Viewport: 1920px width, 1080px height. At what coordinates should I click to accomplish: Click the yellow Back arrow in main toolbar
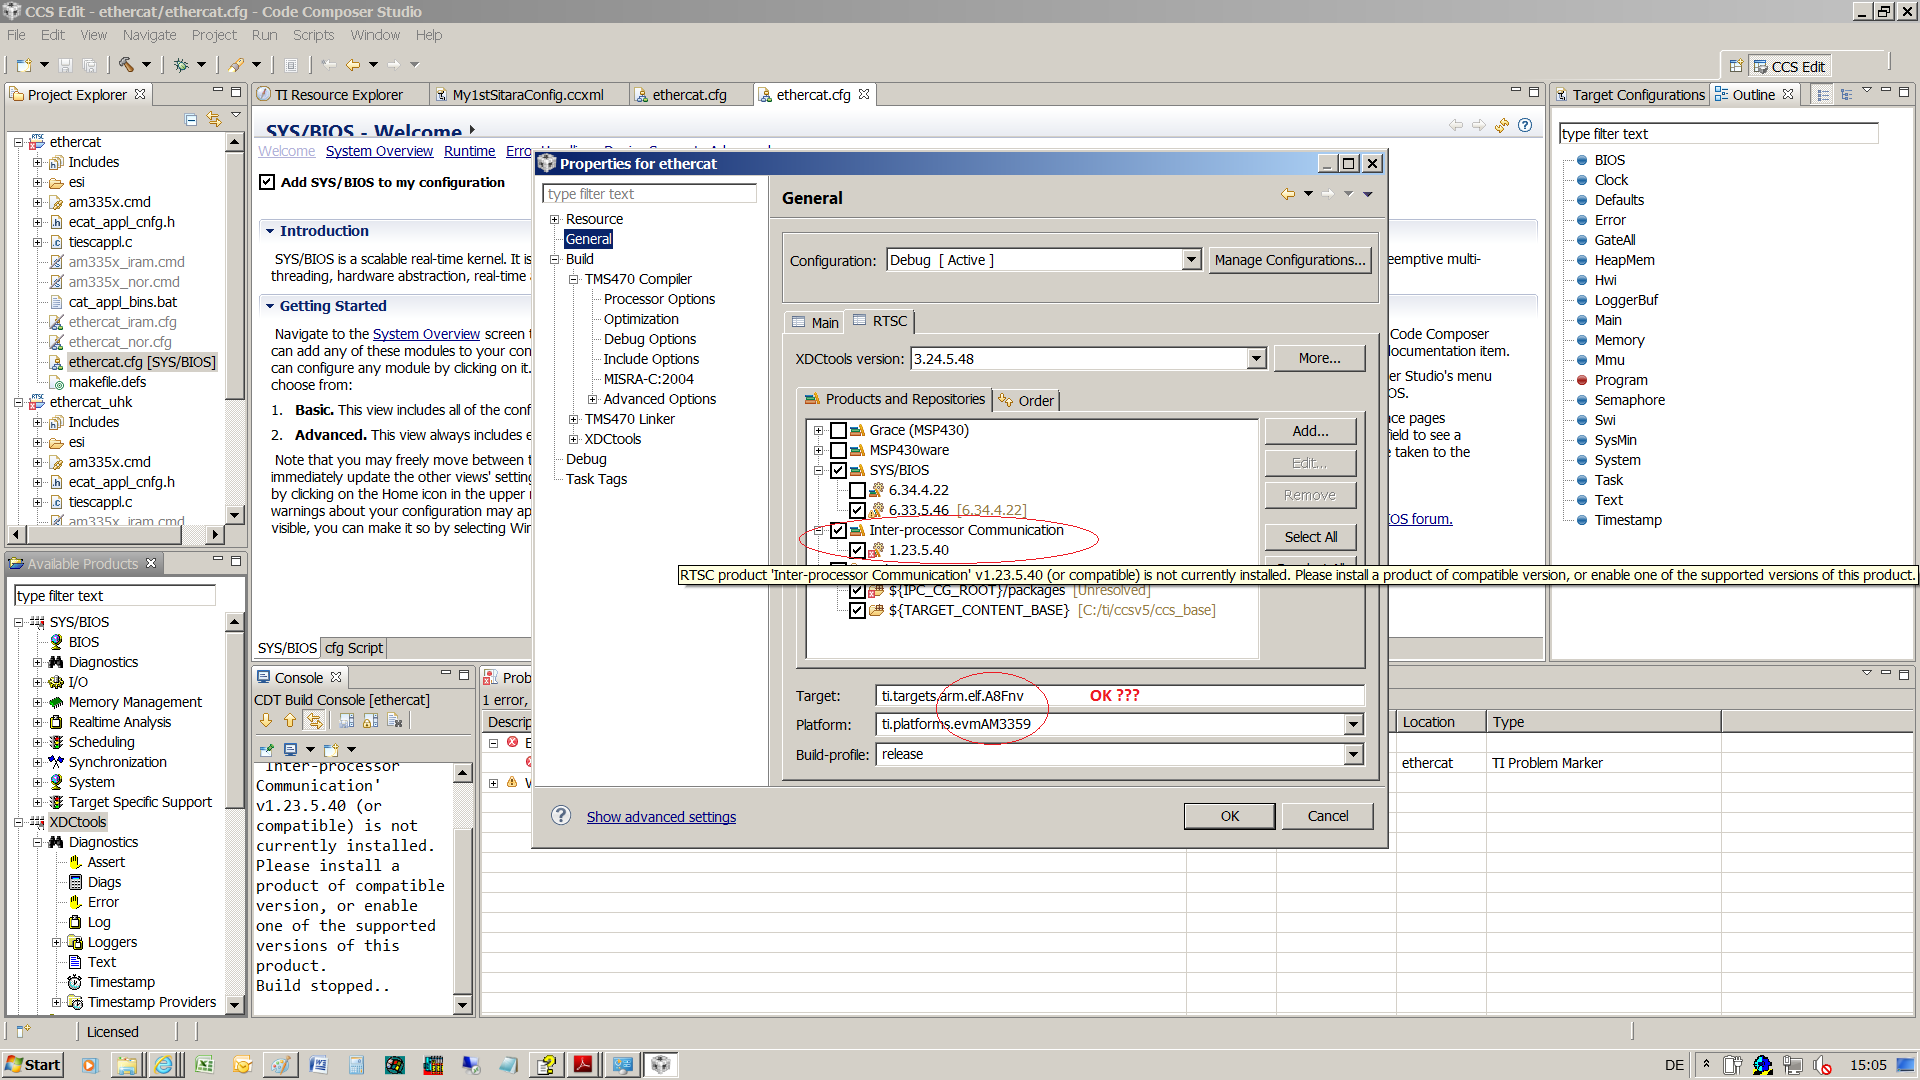[x=353, y=65]
